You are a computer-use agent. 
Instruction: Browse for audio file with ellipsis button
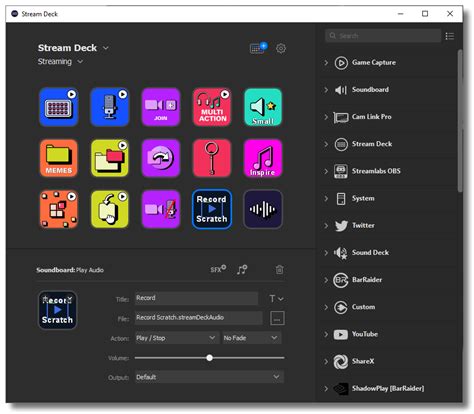[277, 318]
